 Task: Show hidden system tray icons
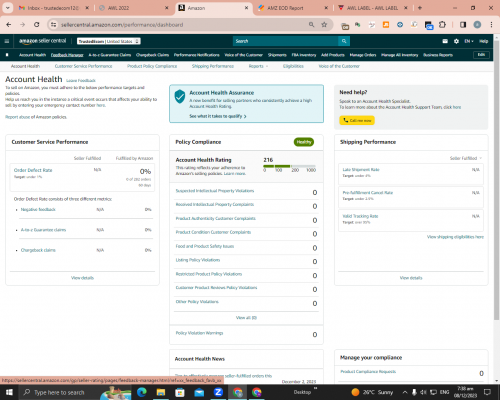[405, 392]
